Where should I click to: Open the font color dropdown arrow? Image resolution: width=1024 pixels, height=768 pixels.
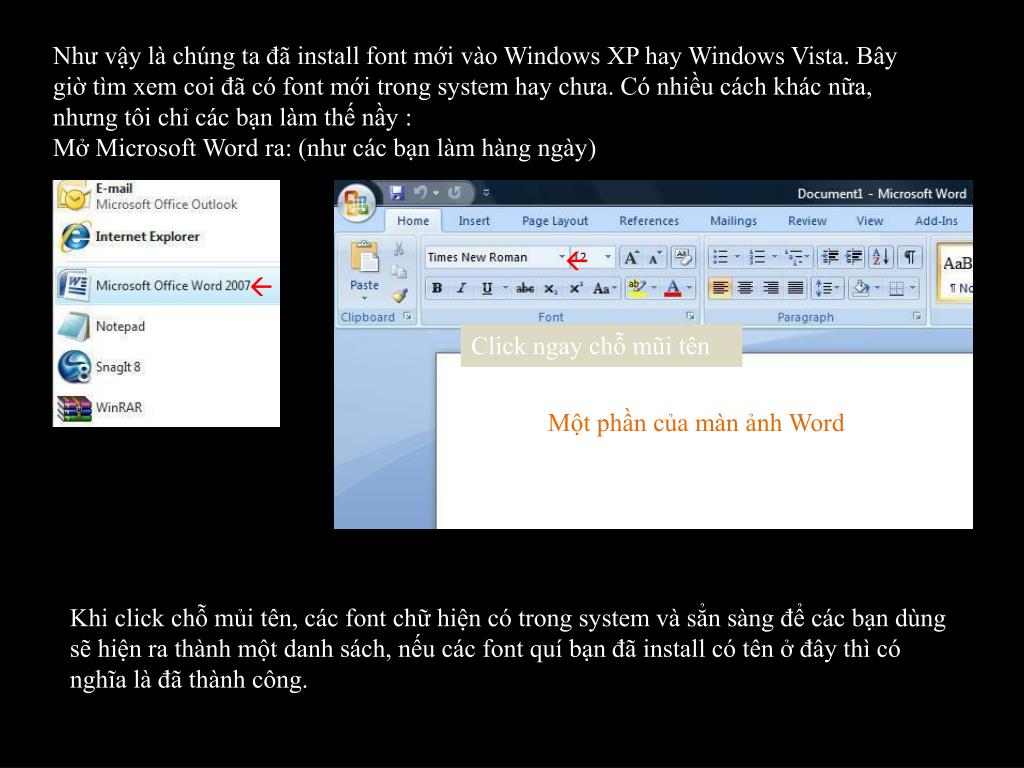[x=689, y=288]
